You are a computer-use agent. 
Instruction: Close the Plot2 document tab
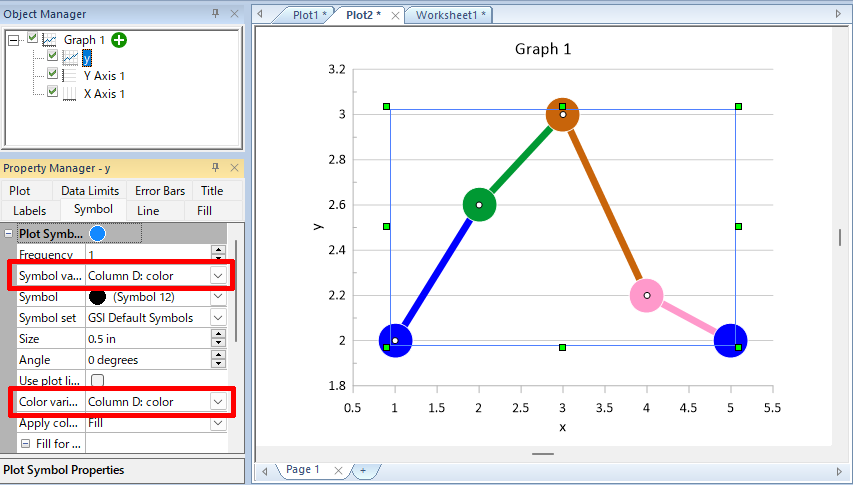point(396,15)
